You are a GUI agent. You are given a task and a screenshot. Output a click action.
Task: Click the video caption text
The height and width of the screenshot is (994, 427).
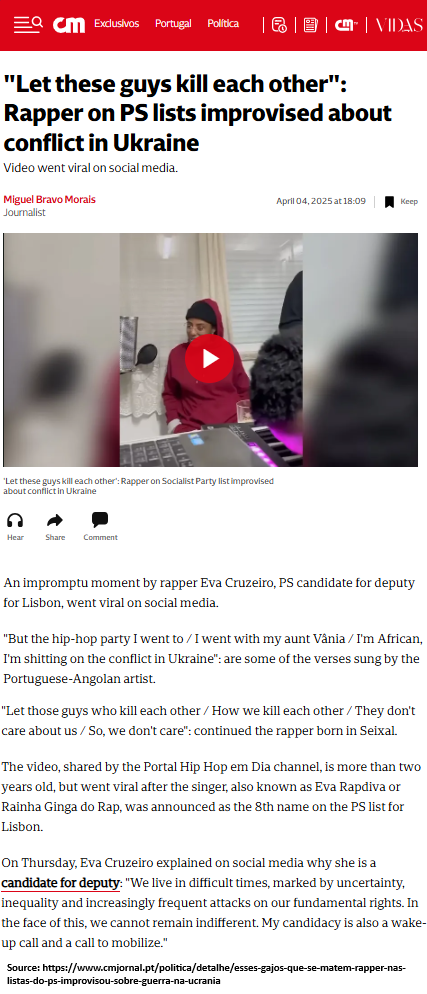point(139,486)
